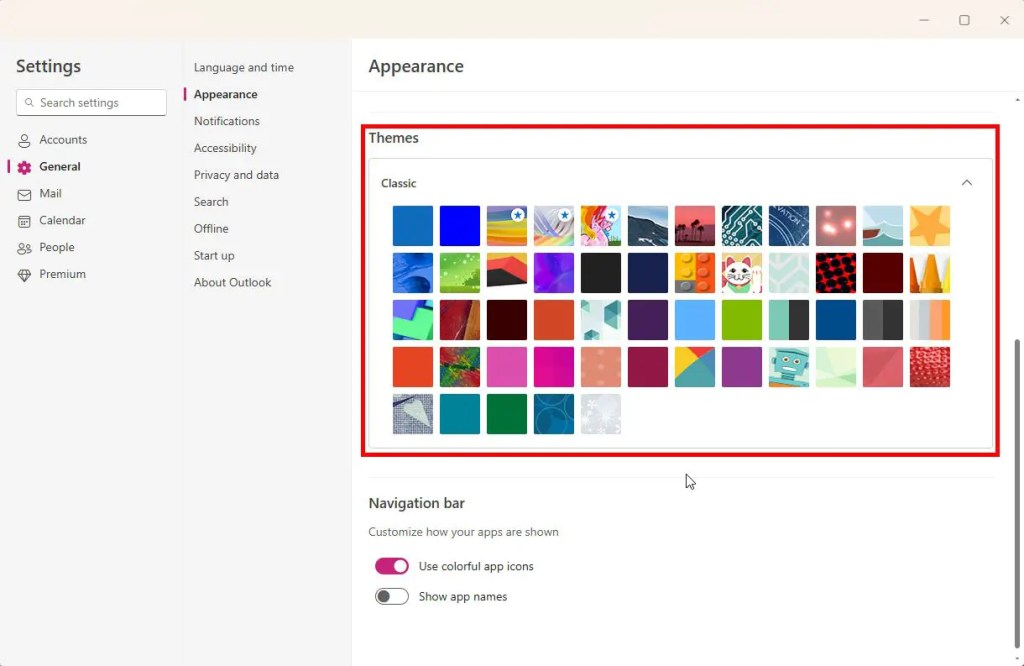Select the orange star theme
Screen dimensions: 1024x666
(x=930, y=226)
